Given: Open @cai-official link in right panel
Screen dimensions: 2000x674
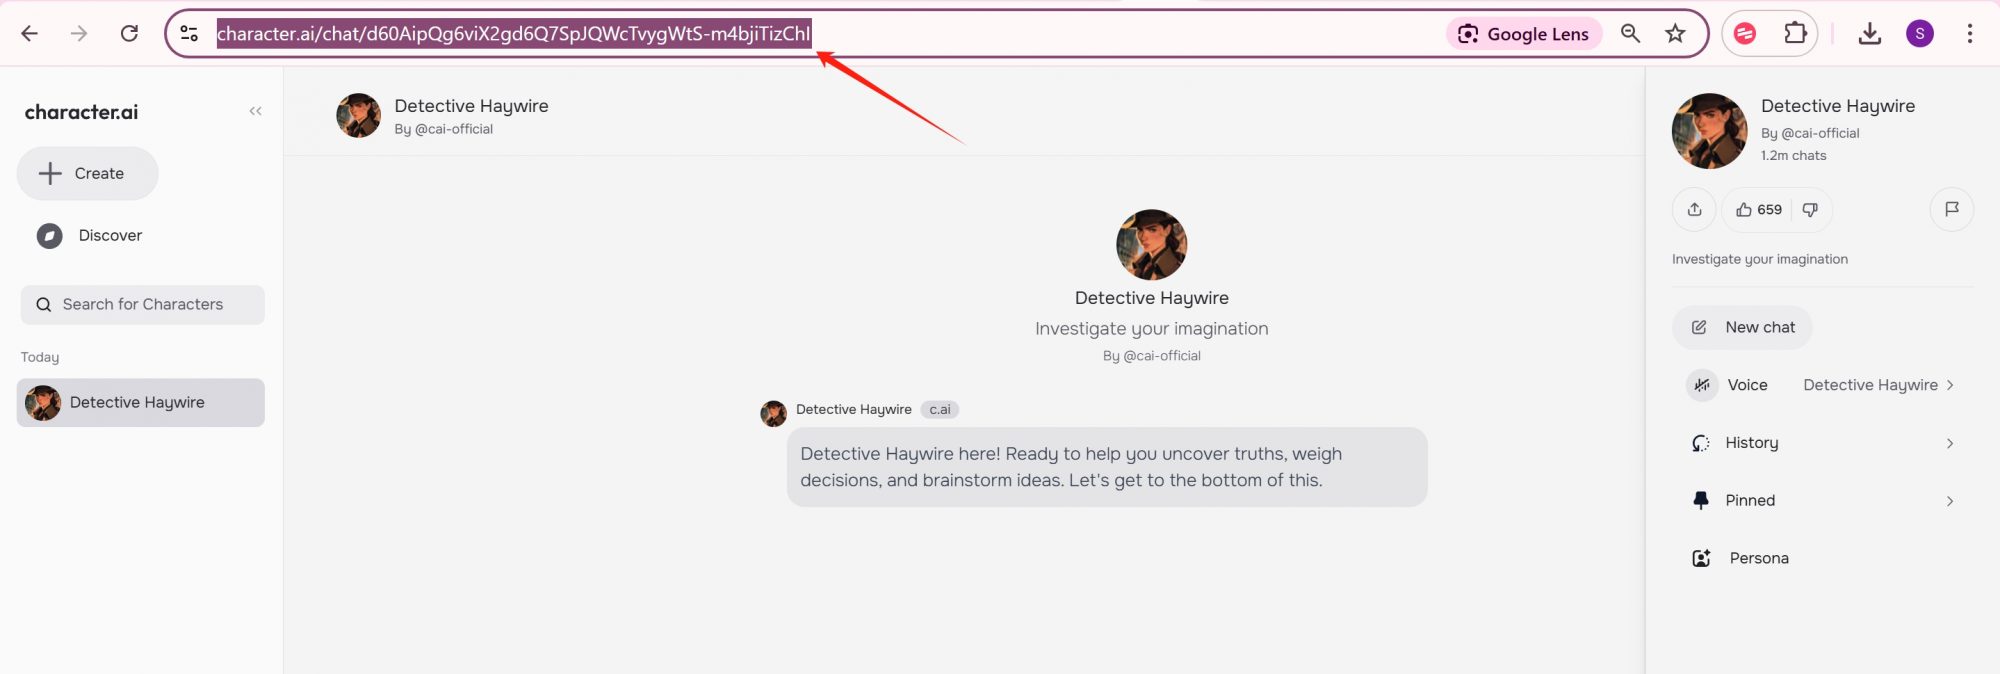Looking at the screenshot, I should pos(1820,133).
